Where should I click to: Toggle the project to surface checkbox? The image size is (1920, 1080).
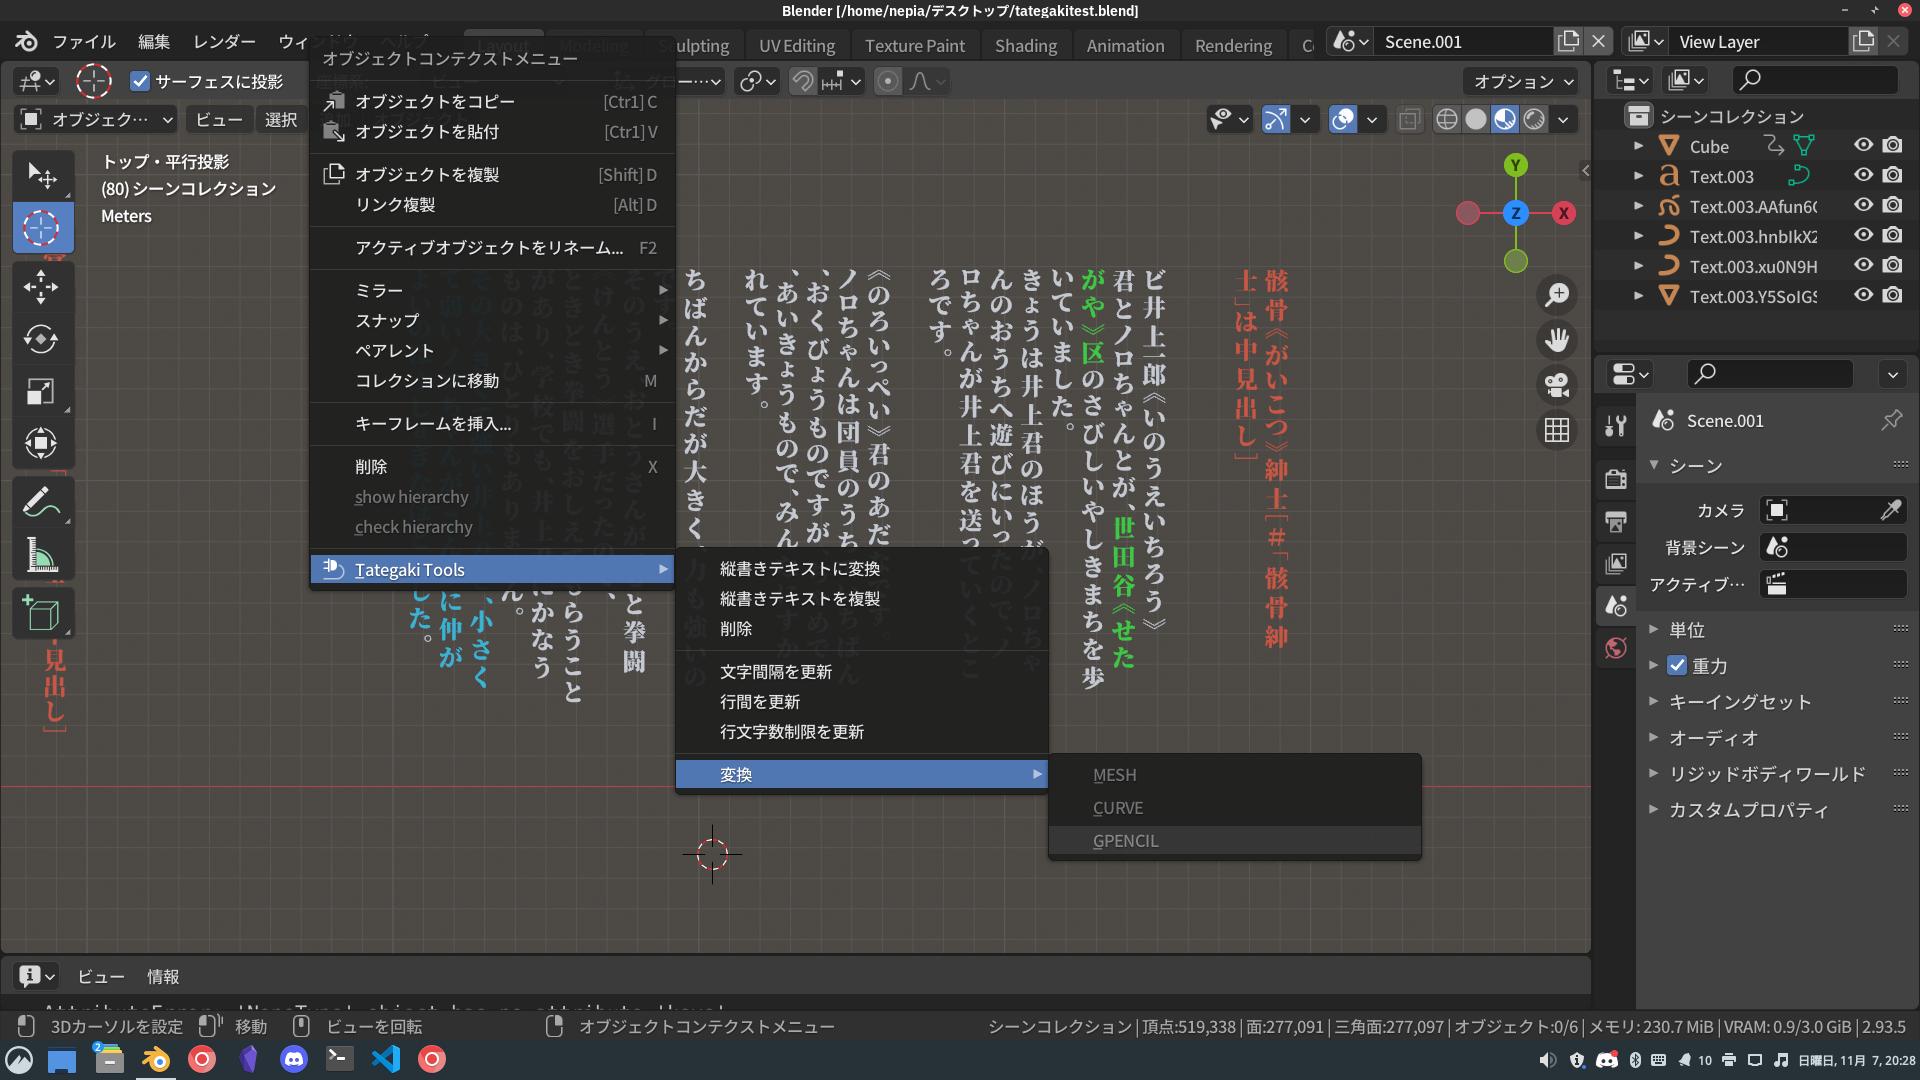(140, 81)
